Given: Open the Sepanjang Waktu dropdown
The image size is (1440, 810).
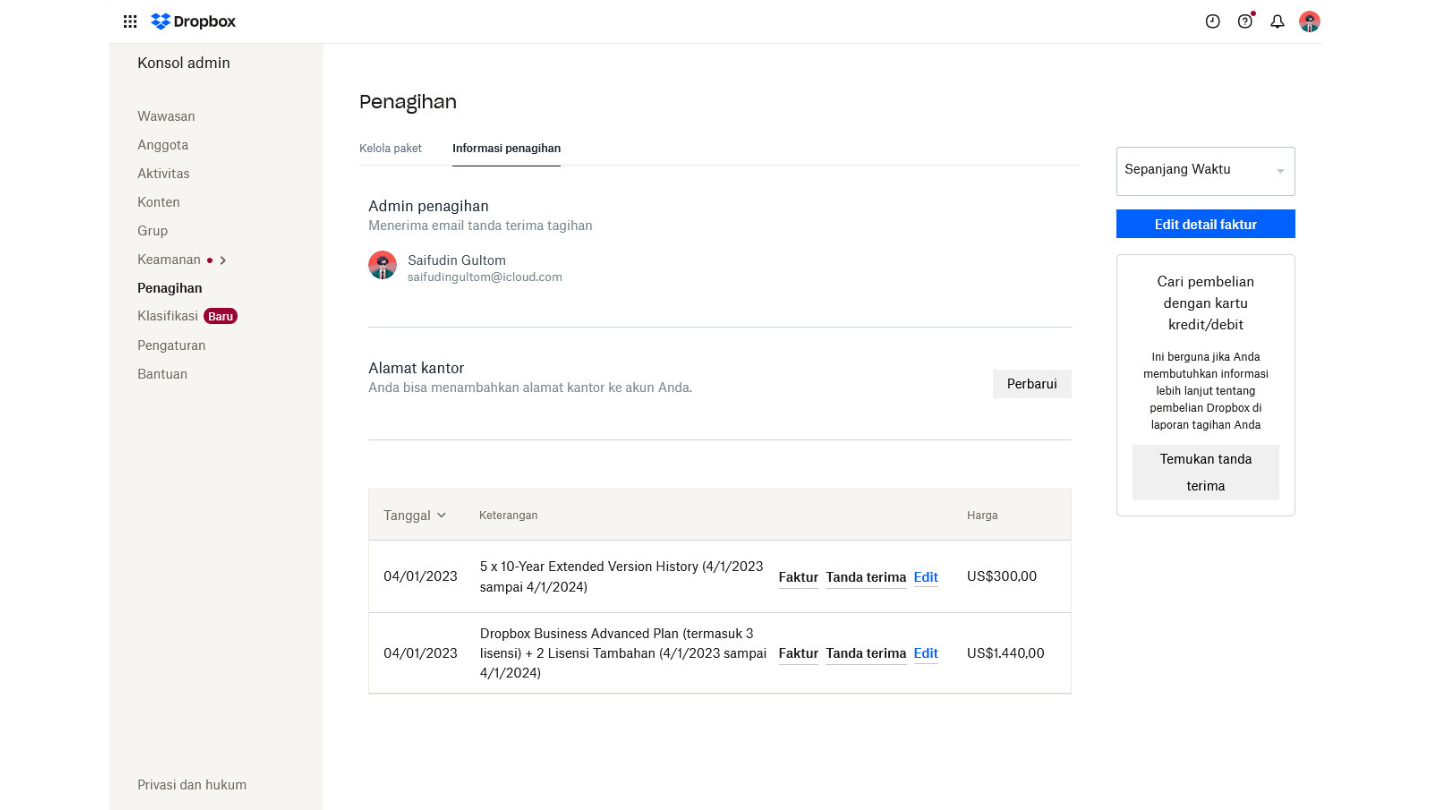Looking at the screenshot, I should 1205,171.
